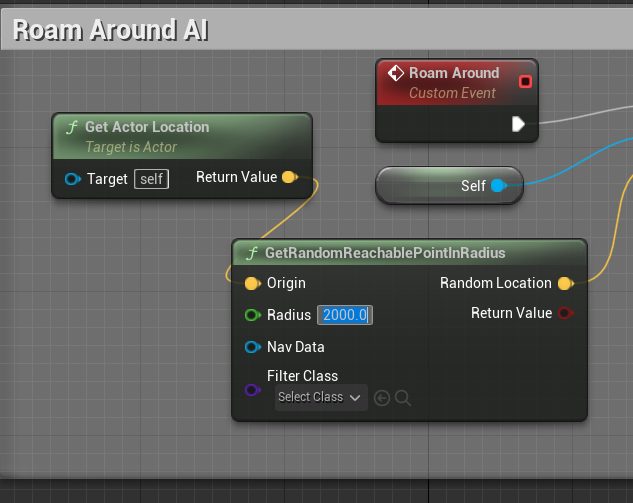Click the Roam Around exec output pin
The width and height of the screenshot is (633, 503).
[518, 124]
